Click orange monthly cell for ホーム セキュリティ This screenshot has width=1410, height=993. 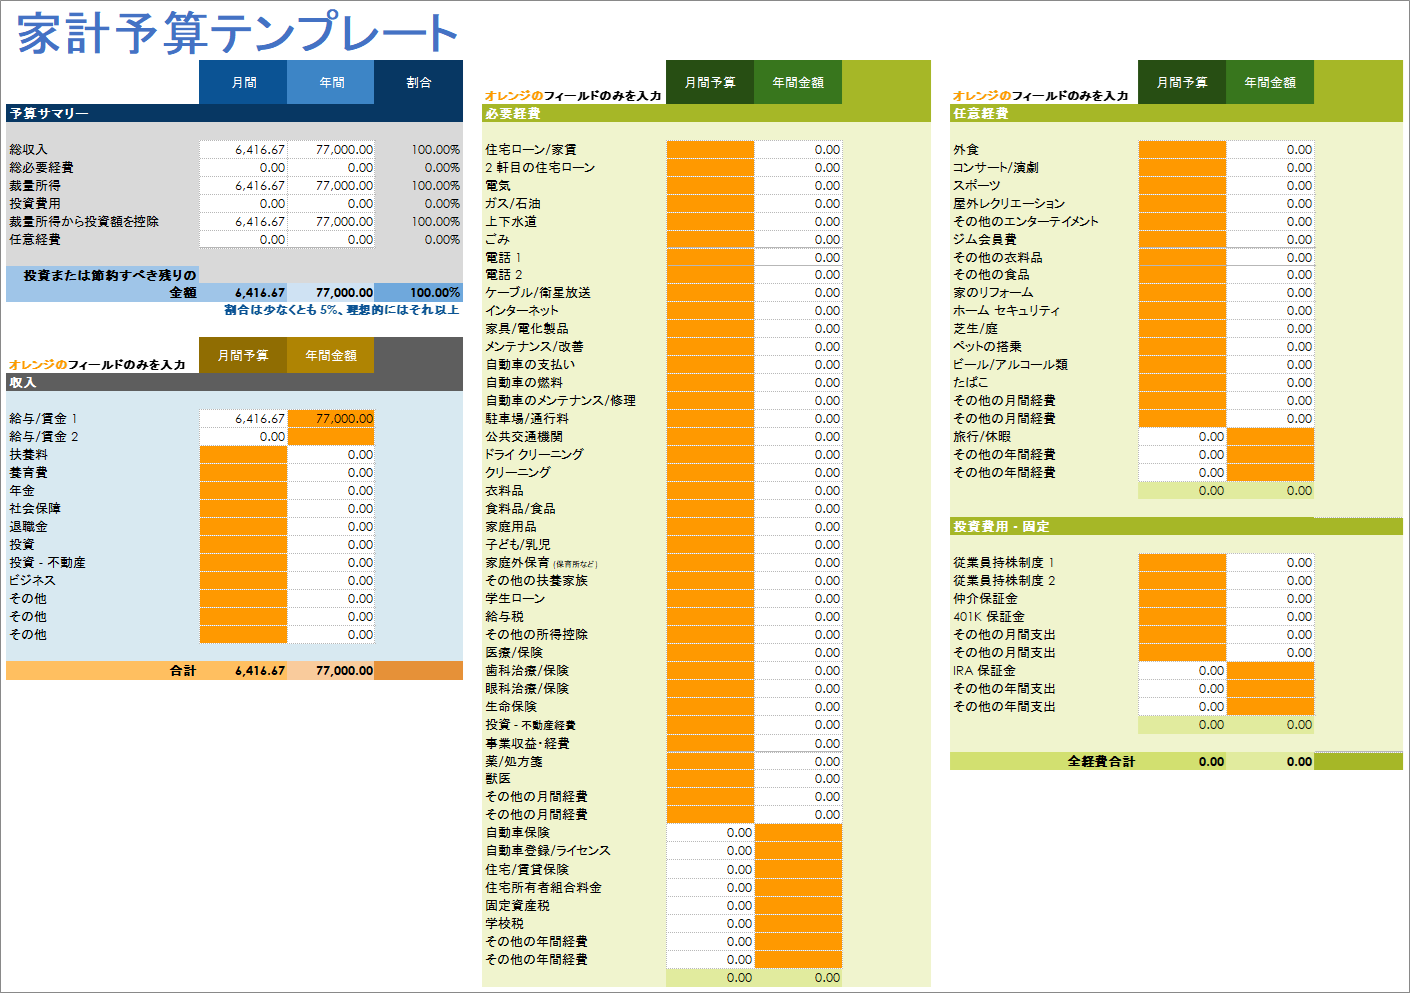coord(1182,310)
